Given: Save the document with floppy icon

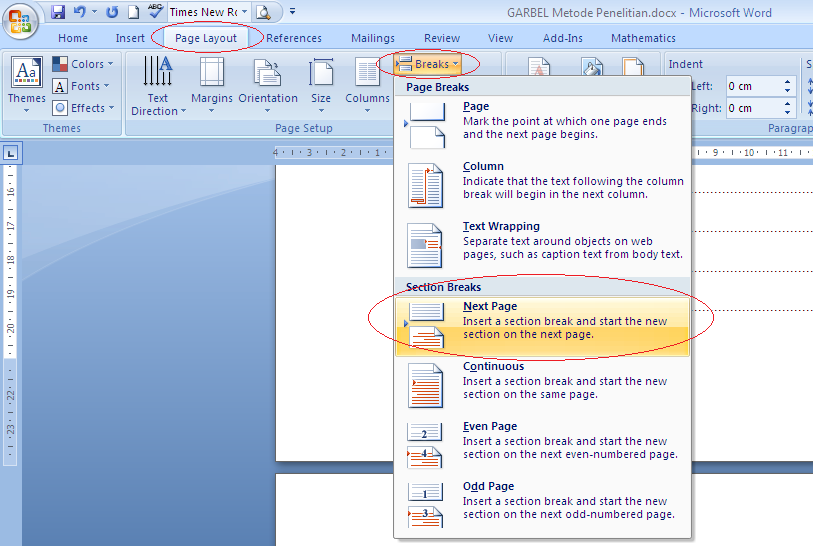Looking at the screenshot, I should coord(58,11).
